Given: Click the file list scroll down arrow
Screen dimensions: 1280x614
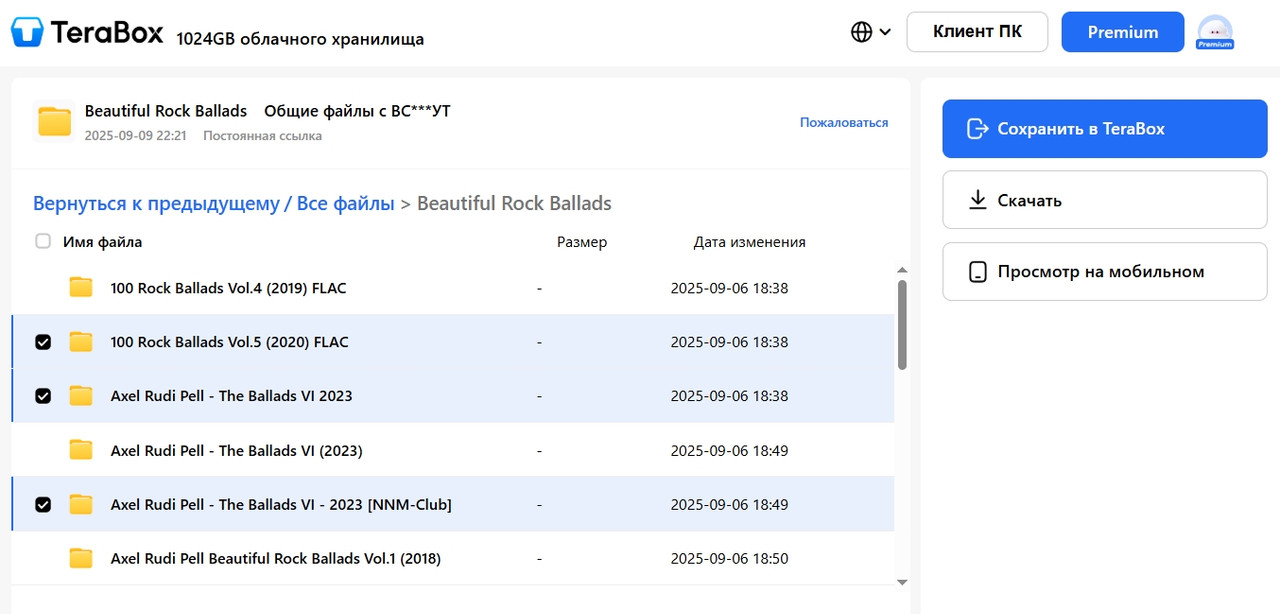Looking at the screenshot, I should (902, 581).
